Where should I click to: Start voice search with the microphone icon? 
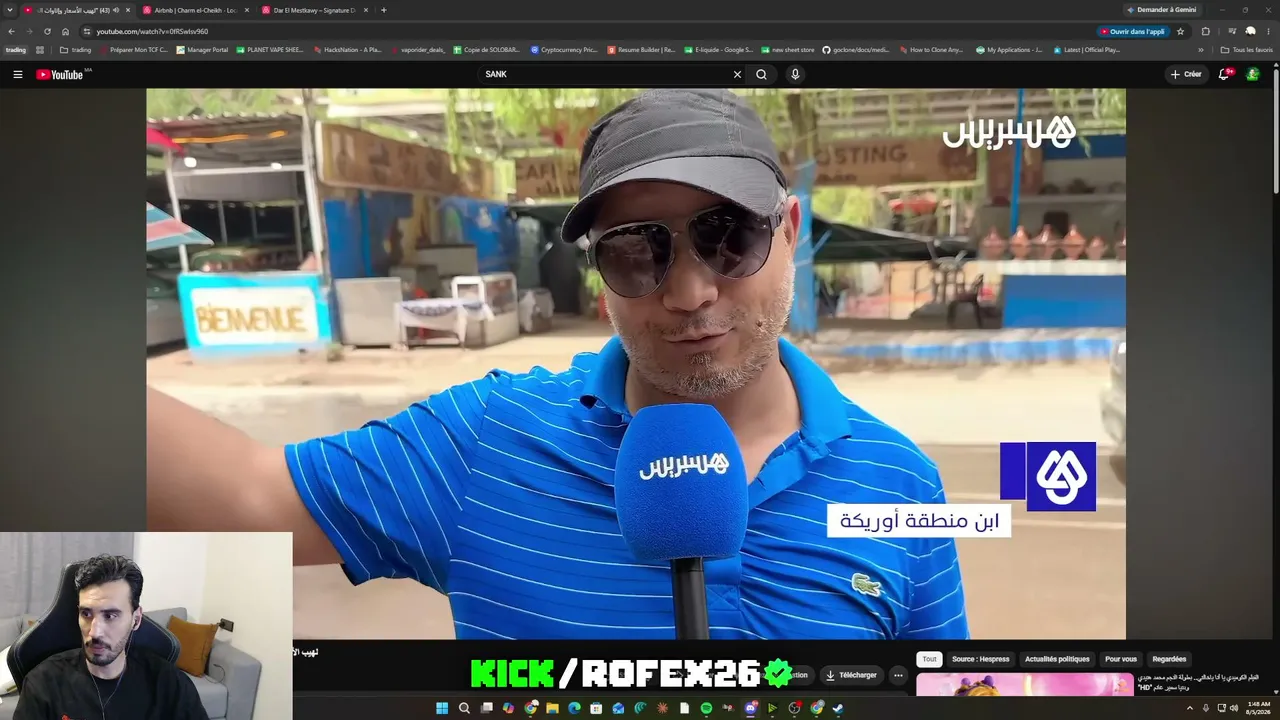795,74
